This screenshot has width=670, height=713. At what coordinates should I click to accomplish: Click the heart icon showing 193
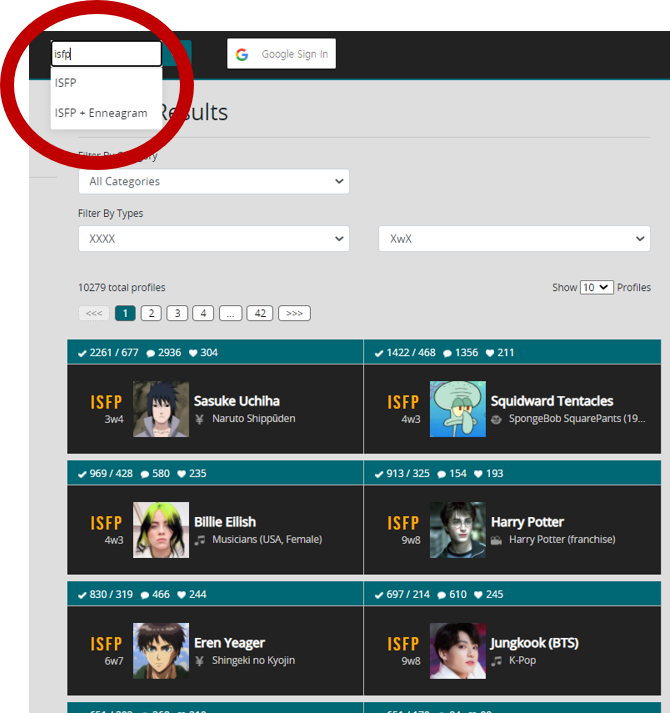click(478, 474)
